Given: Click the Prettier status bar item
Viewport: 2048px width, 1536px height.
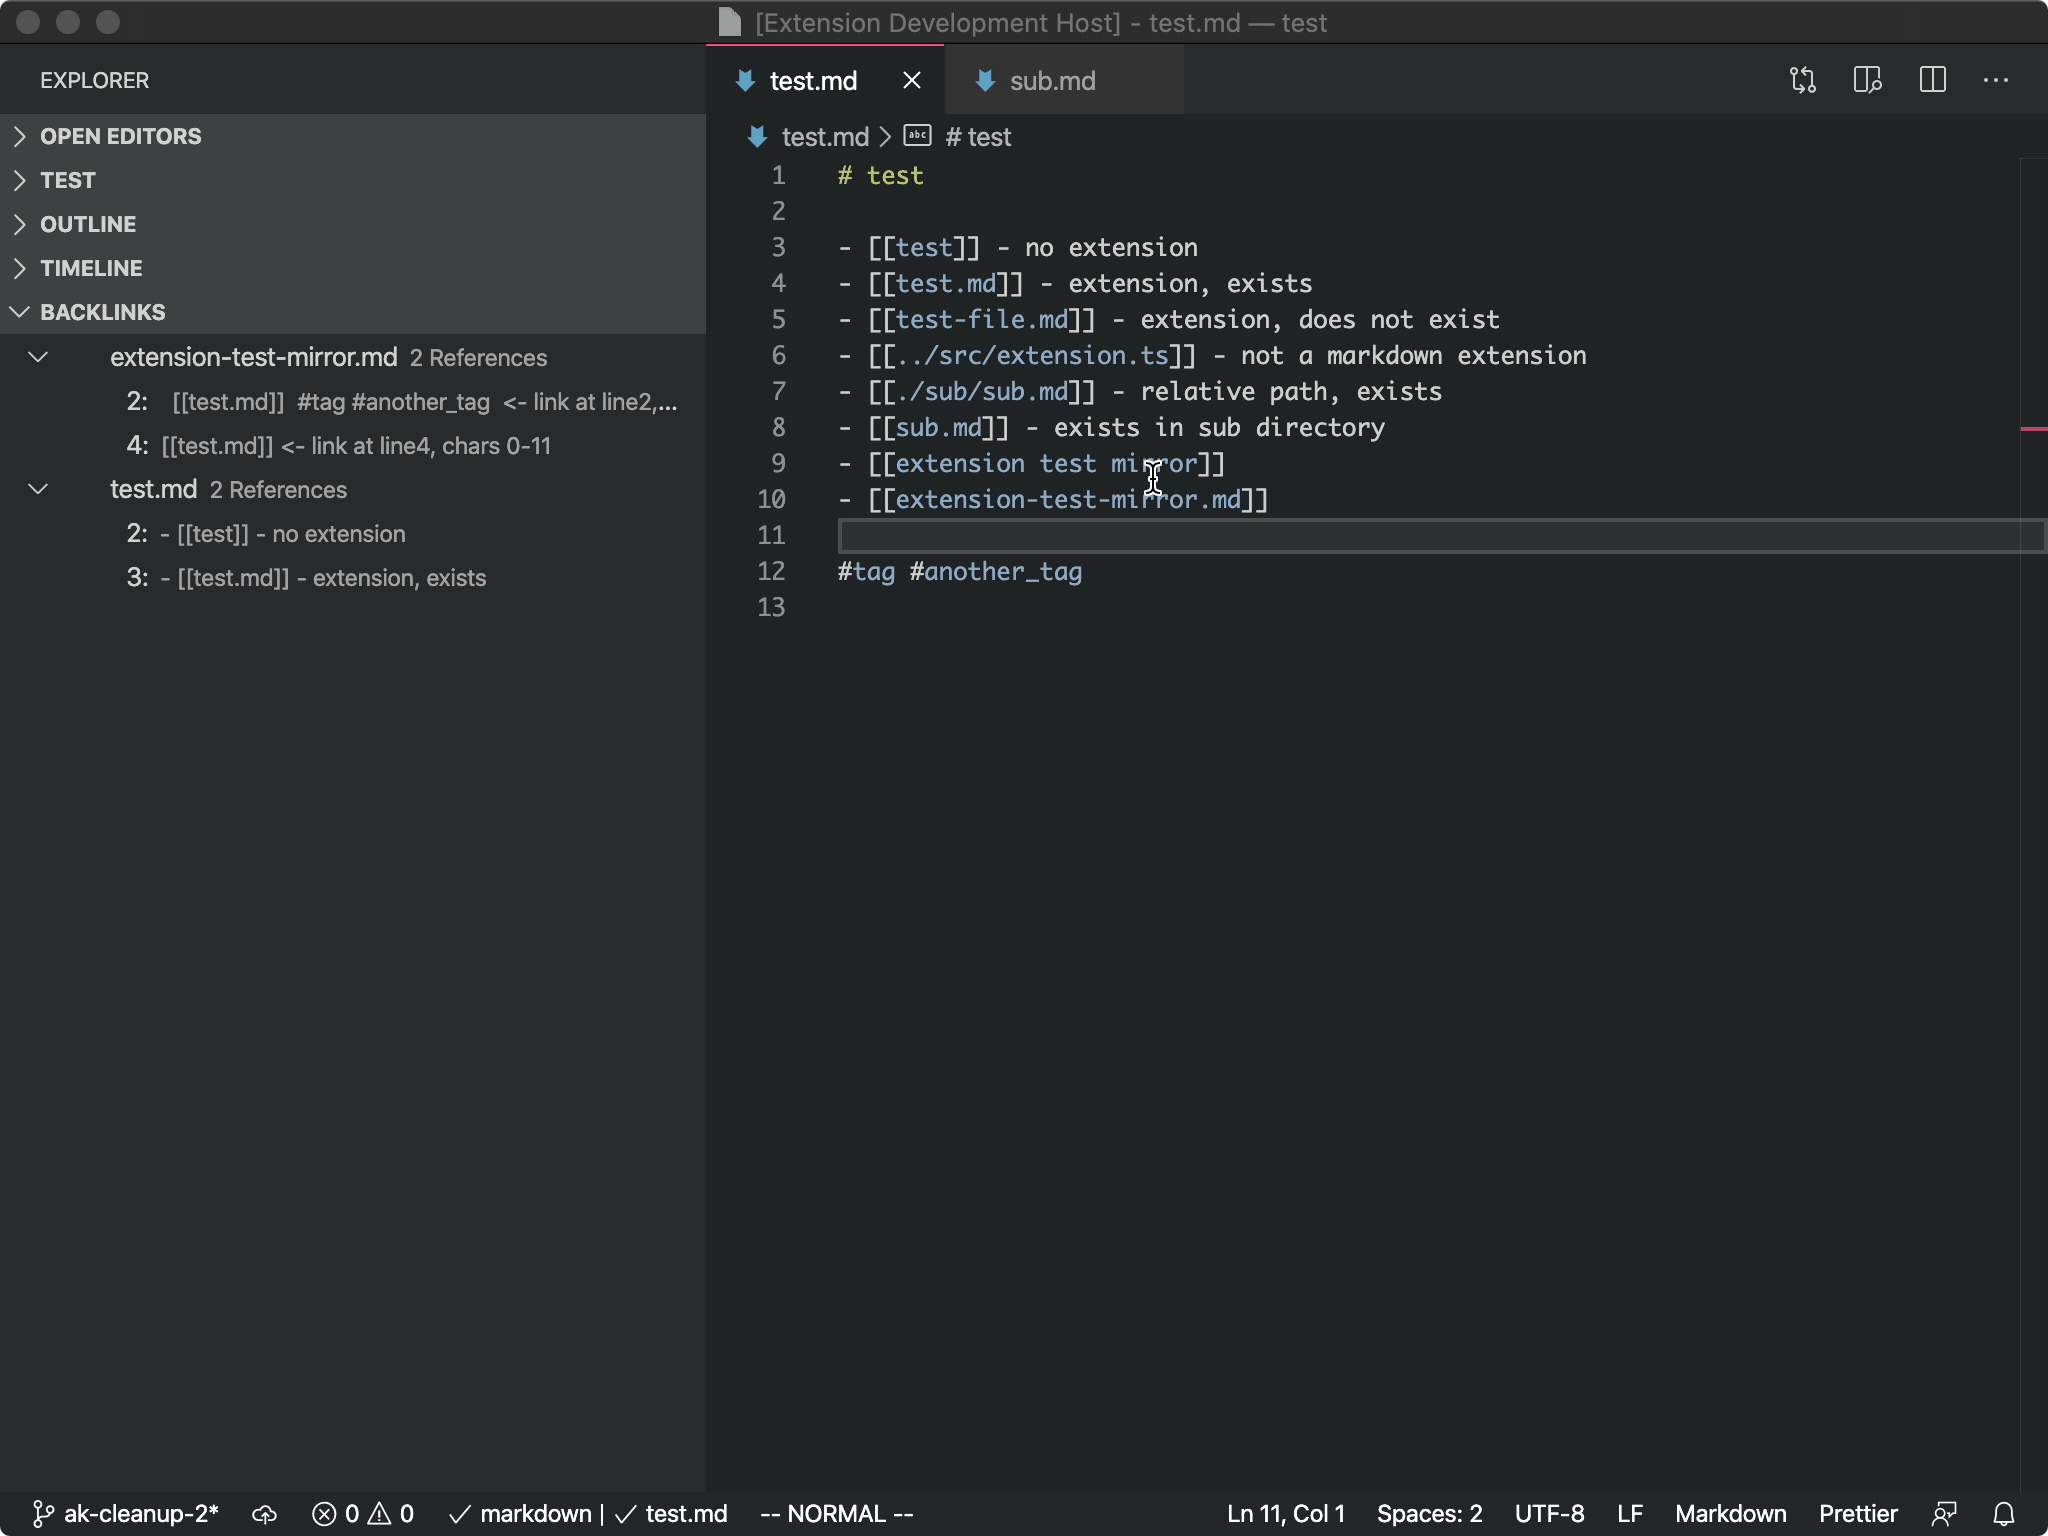Looking at the screenshot, I should coord(1857,1514).
